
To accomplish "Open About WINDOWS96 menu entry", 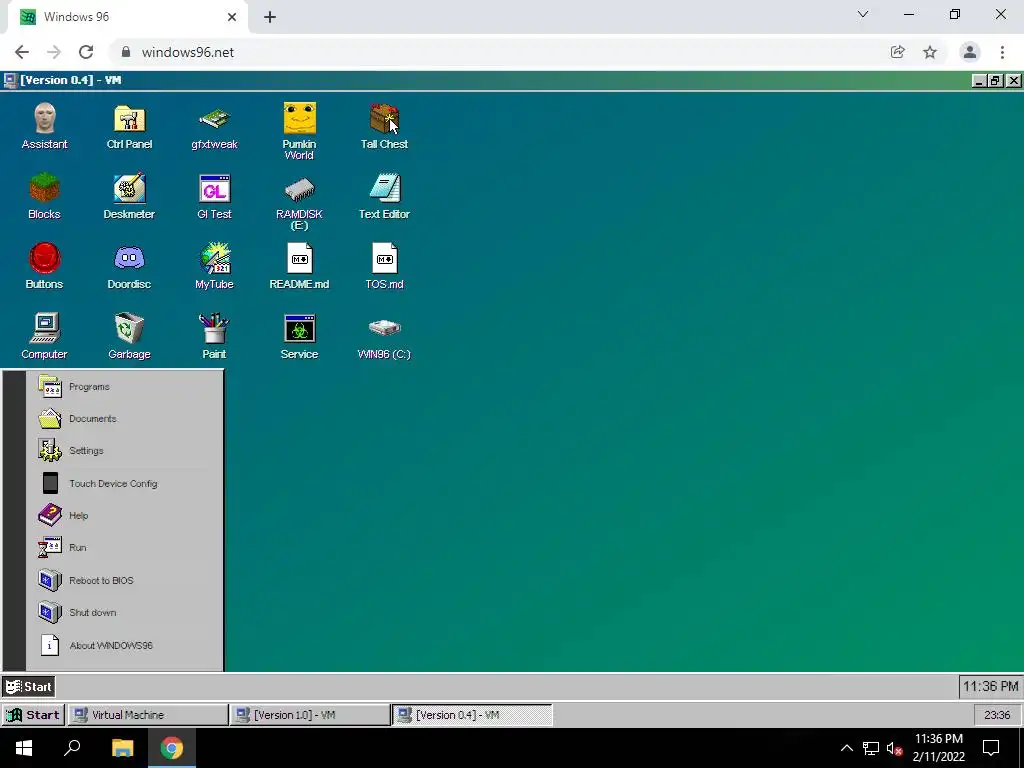I will pyautogui.click(x=125, y=645).
